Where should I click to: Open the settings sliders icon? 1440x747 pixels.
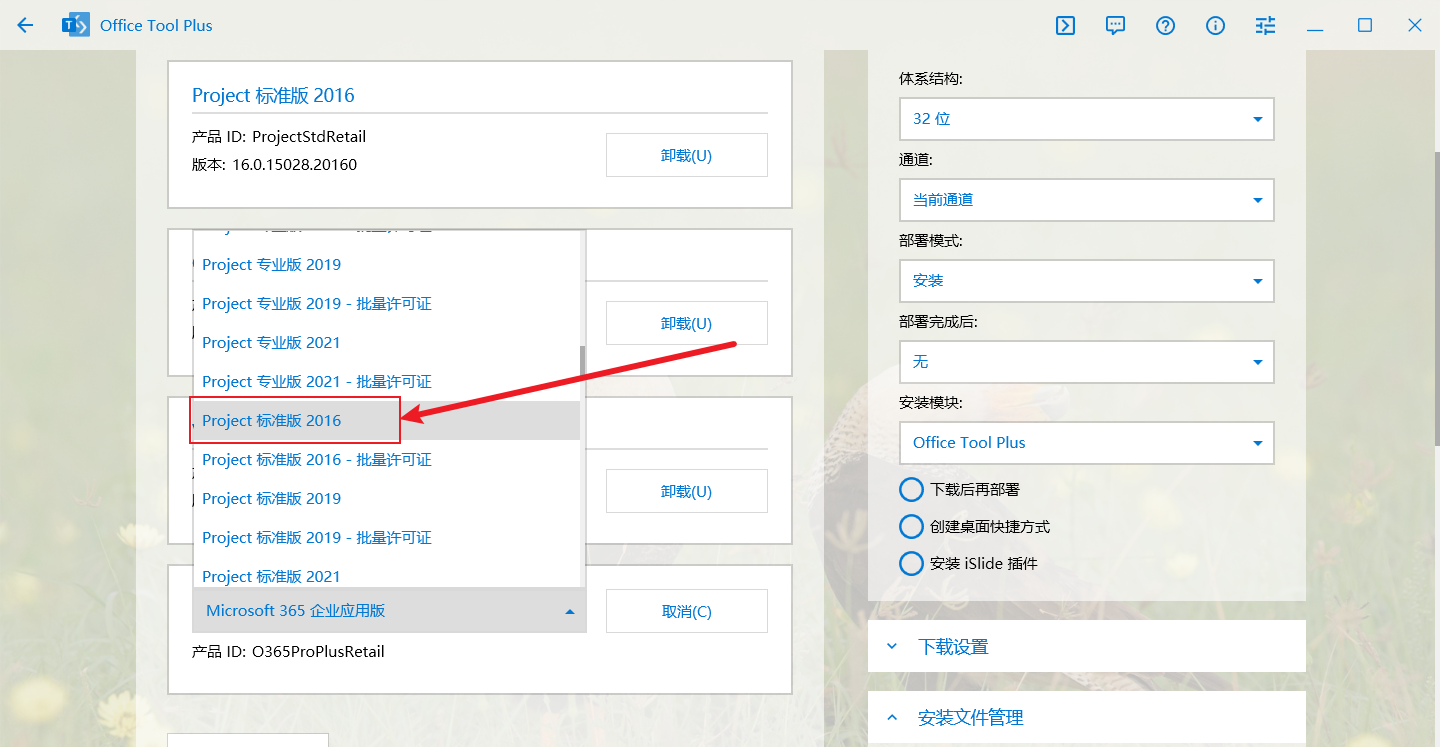(x=1265, y=26)
